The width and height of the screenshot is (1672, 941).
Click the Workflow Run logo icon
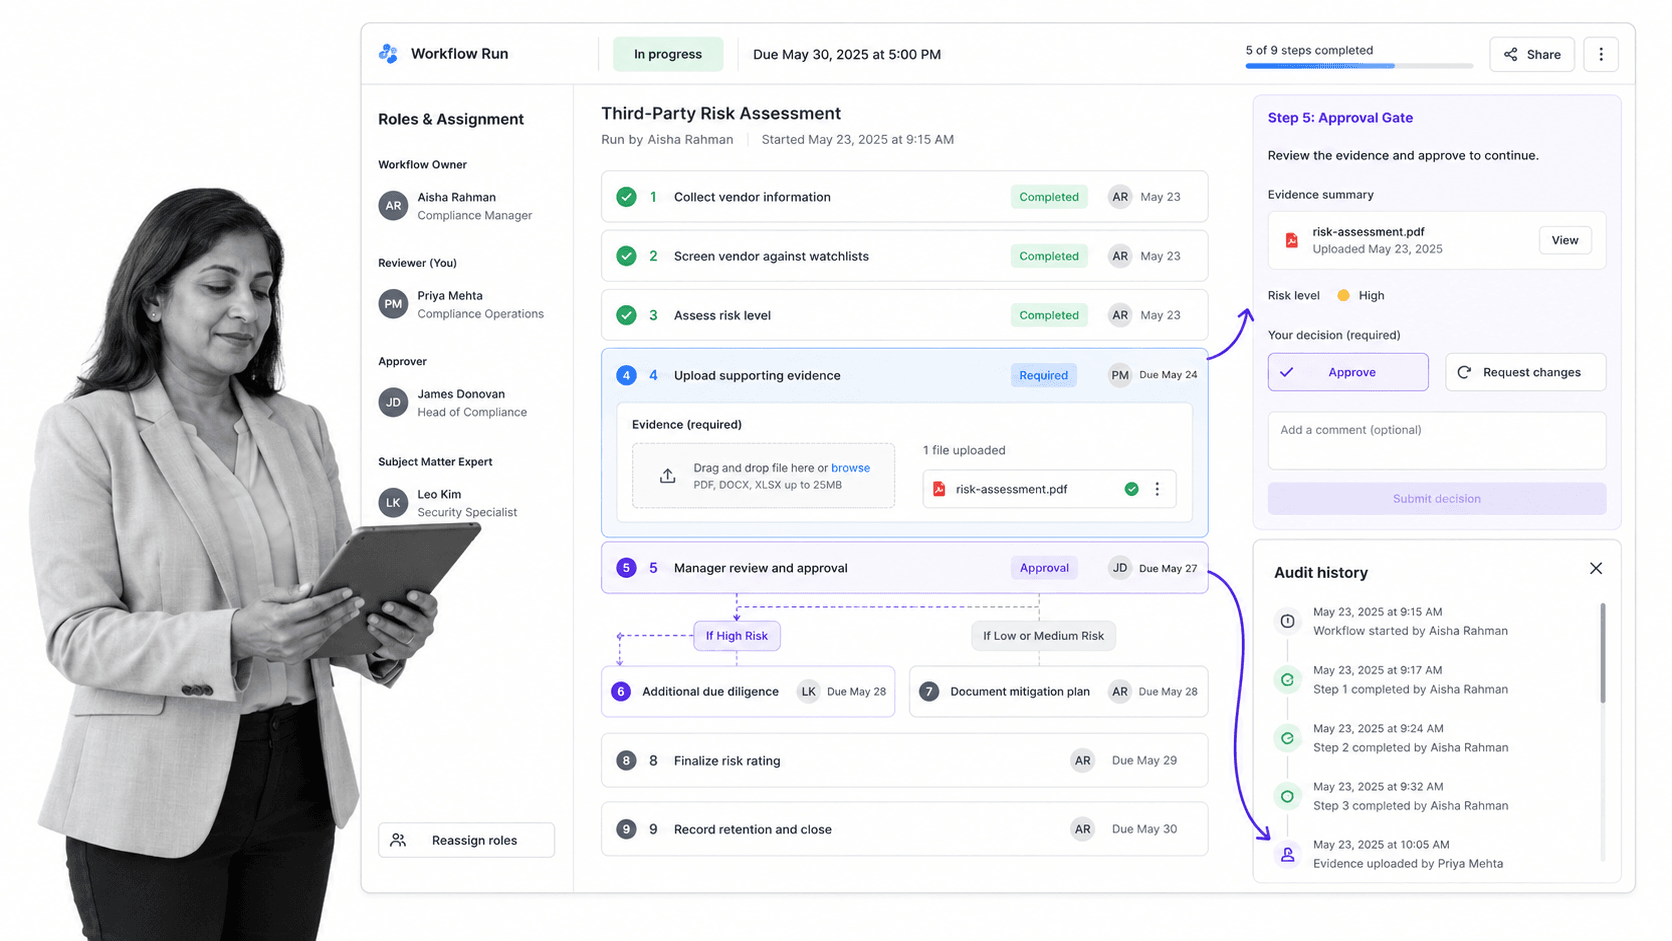[388, 54]
